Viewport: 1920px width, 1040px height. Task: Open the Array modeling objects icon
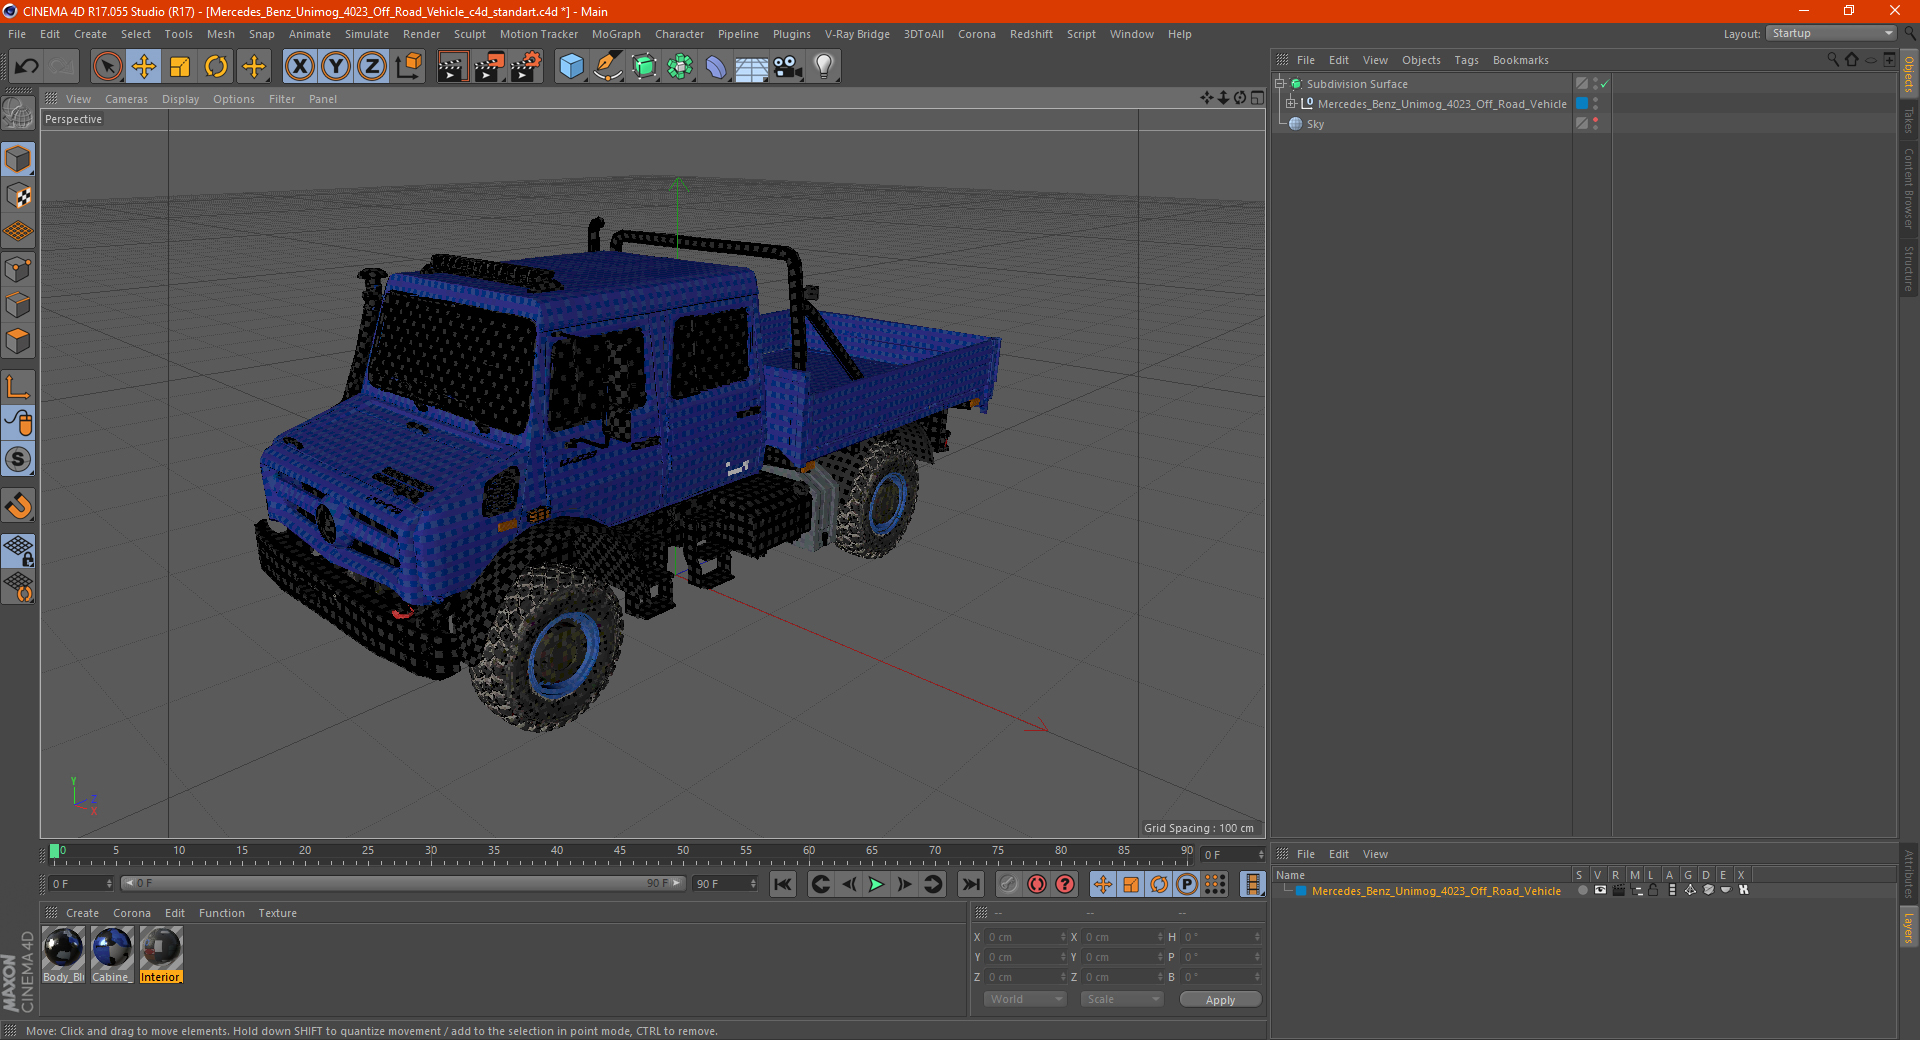680,67
